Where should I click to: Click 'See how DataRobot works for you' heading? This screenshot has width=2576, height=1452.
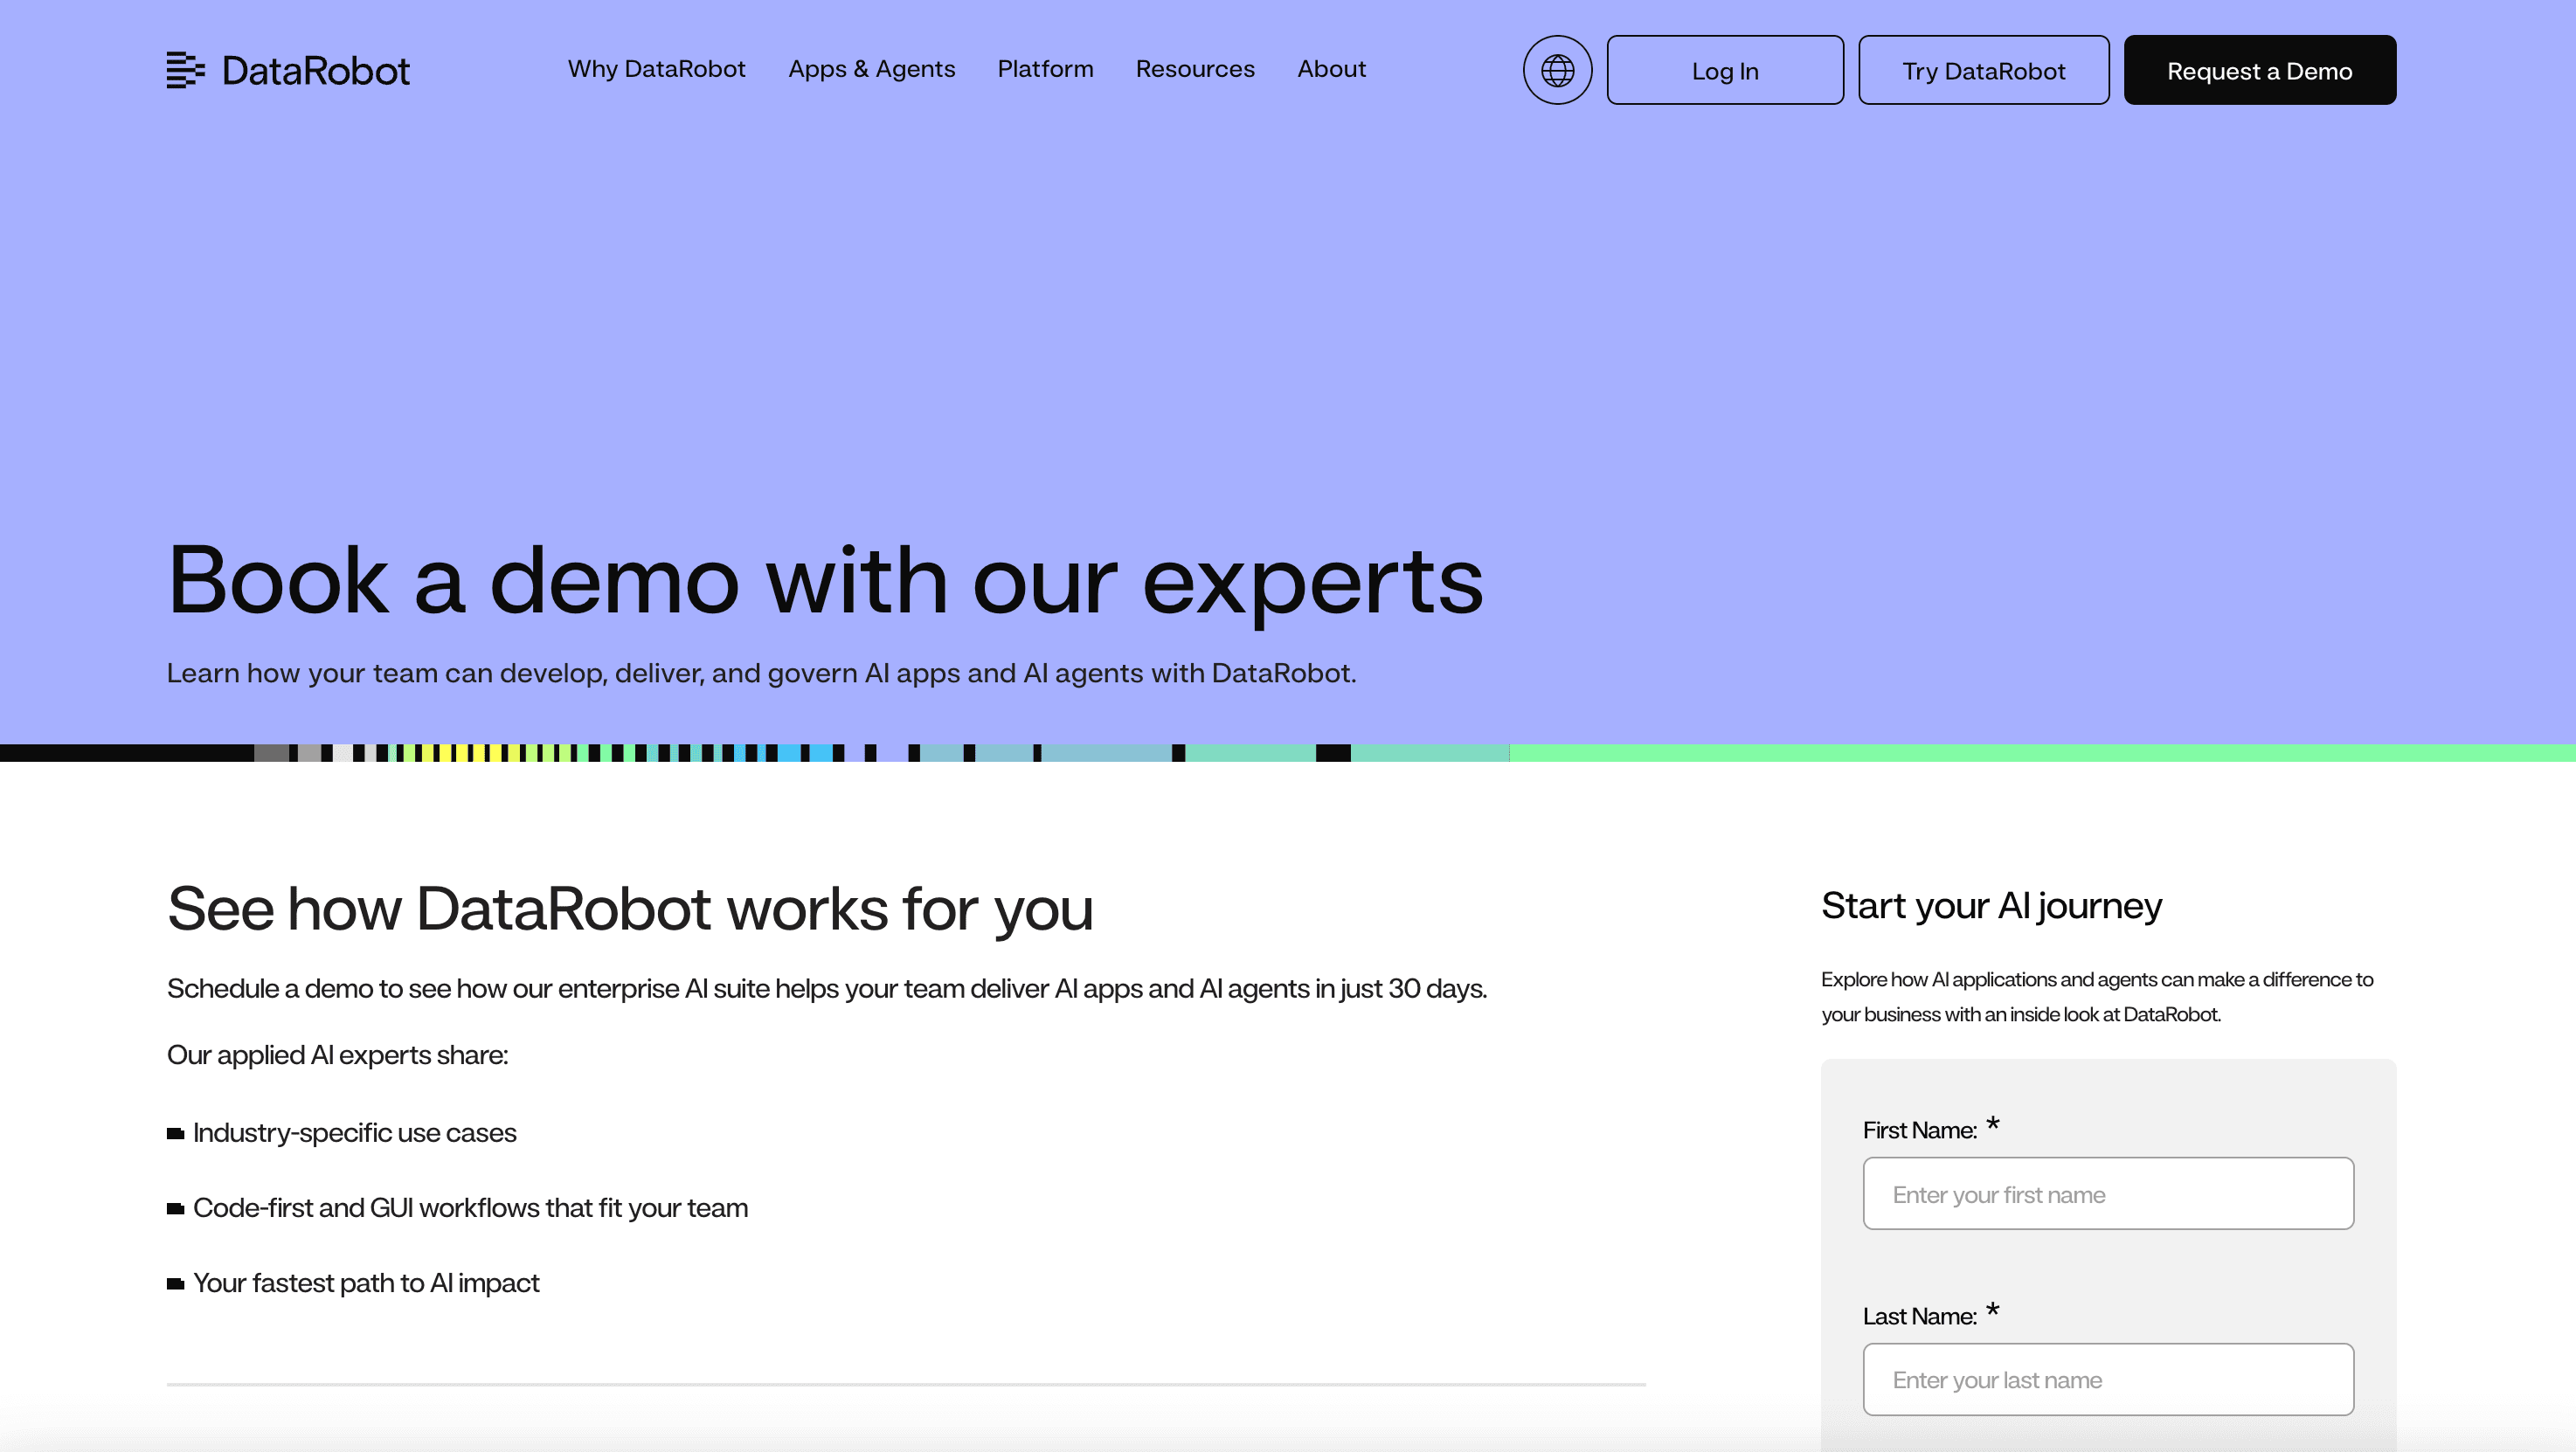[630, 909]
